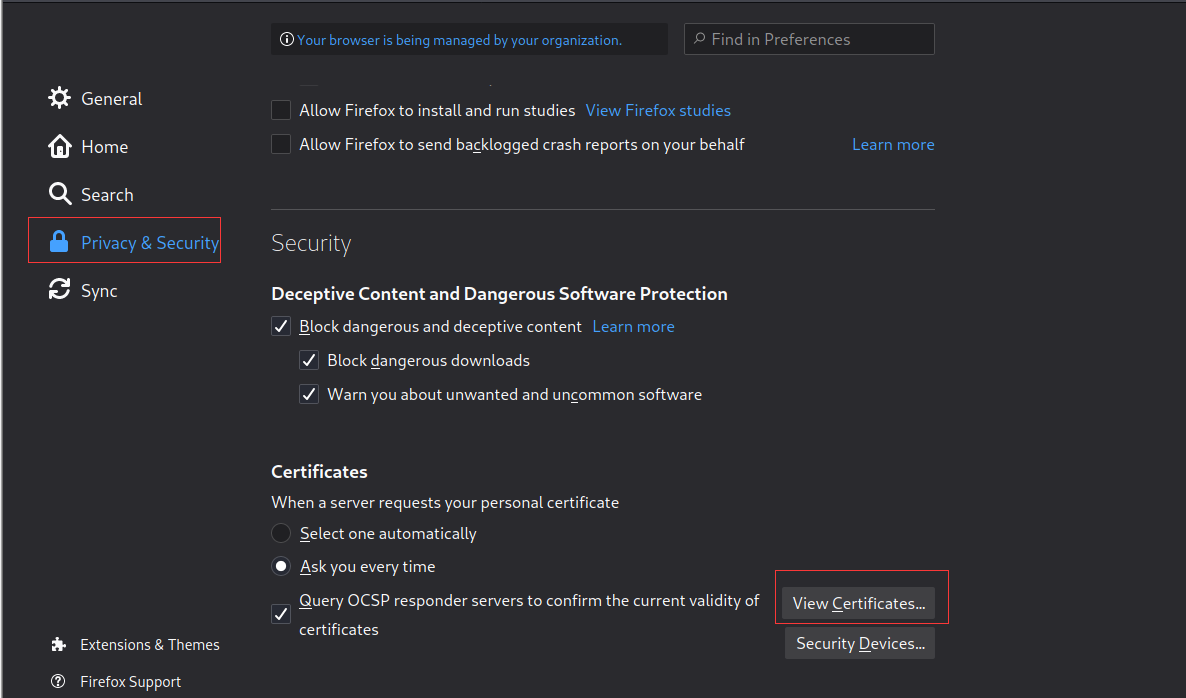Open the Security Devices dialog
1186x698 pixels.
point(860,643)
